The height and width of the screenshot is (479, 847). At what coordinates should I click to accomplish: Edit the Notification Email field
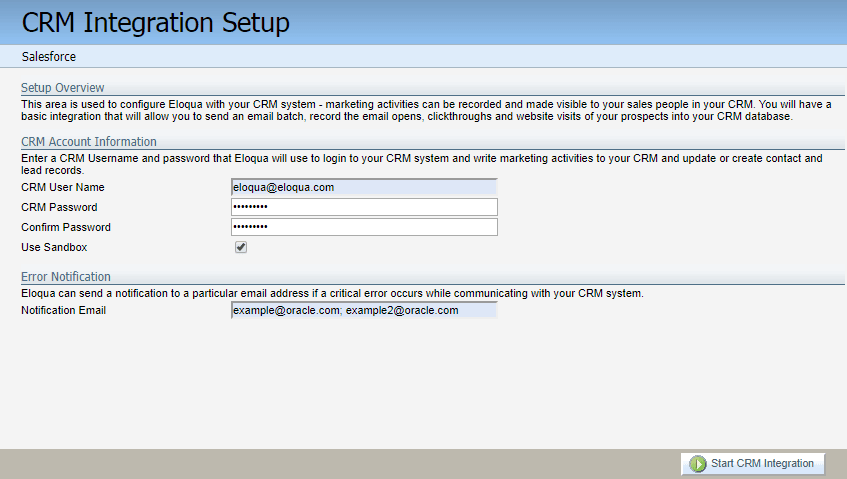click(x=364, y=311)
